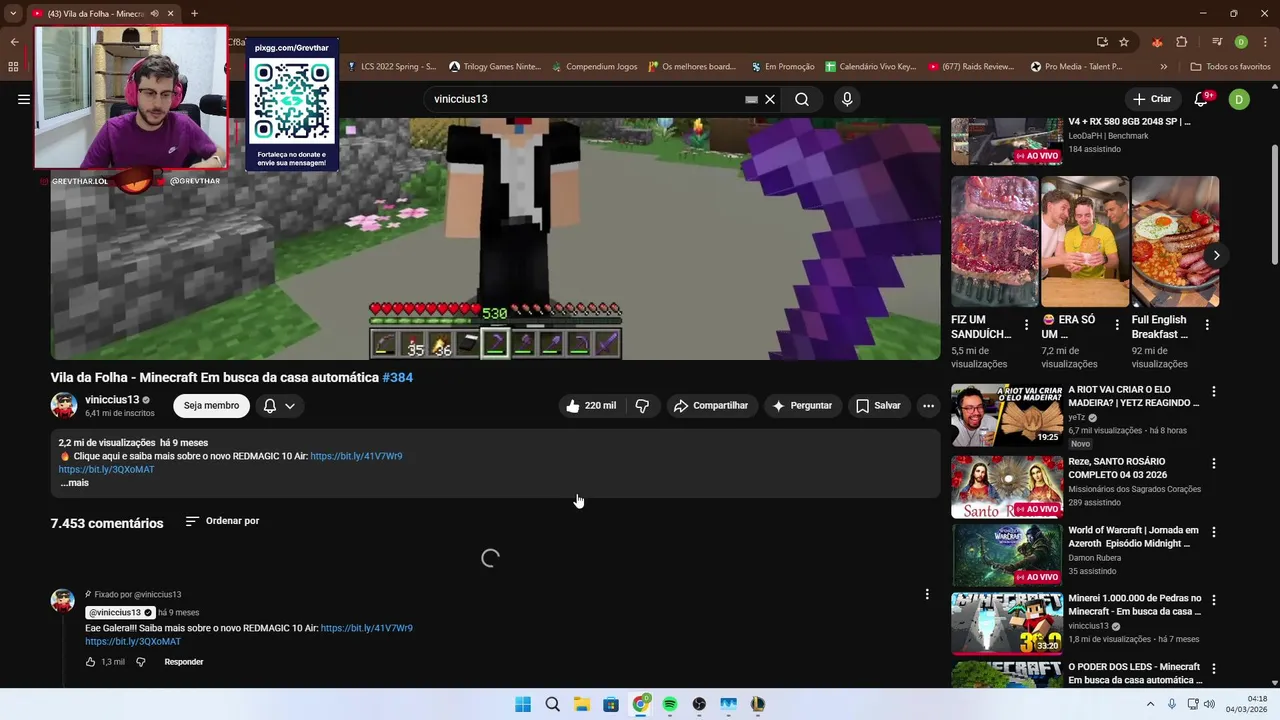Mute the tab with the audio icon
The image size is (1280, 720).
154,14
